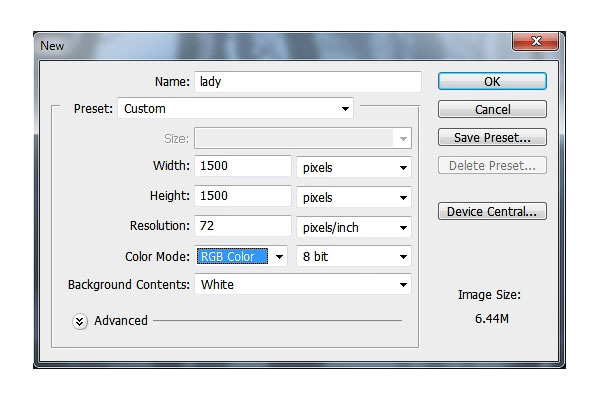The height and width of the screenshot is (400, 600).
Task: Click the Width field showing 1500
Action: click(243, 166)
